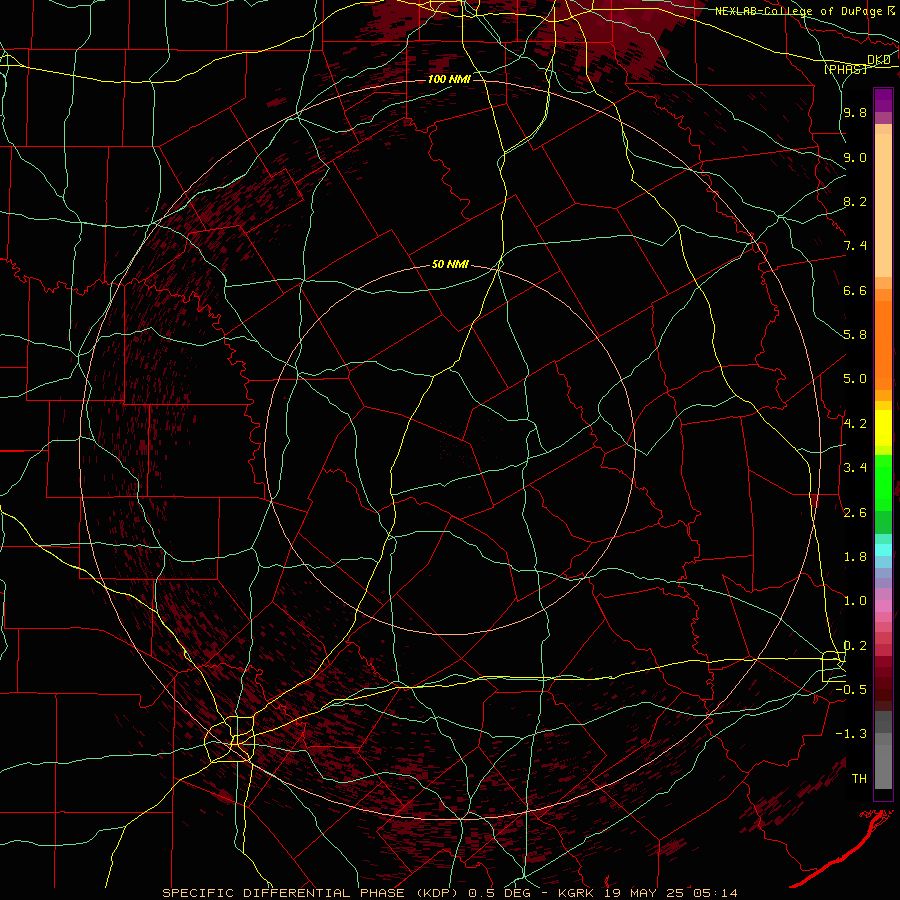Image resolution: width=900 pixels, height=900 pixels.
Task: Click the 19 MAY 25 05:14 timestamp
Action: coord(671,893)
